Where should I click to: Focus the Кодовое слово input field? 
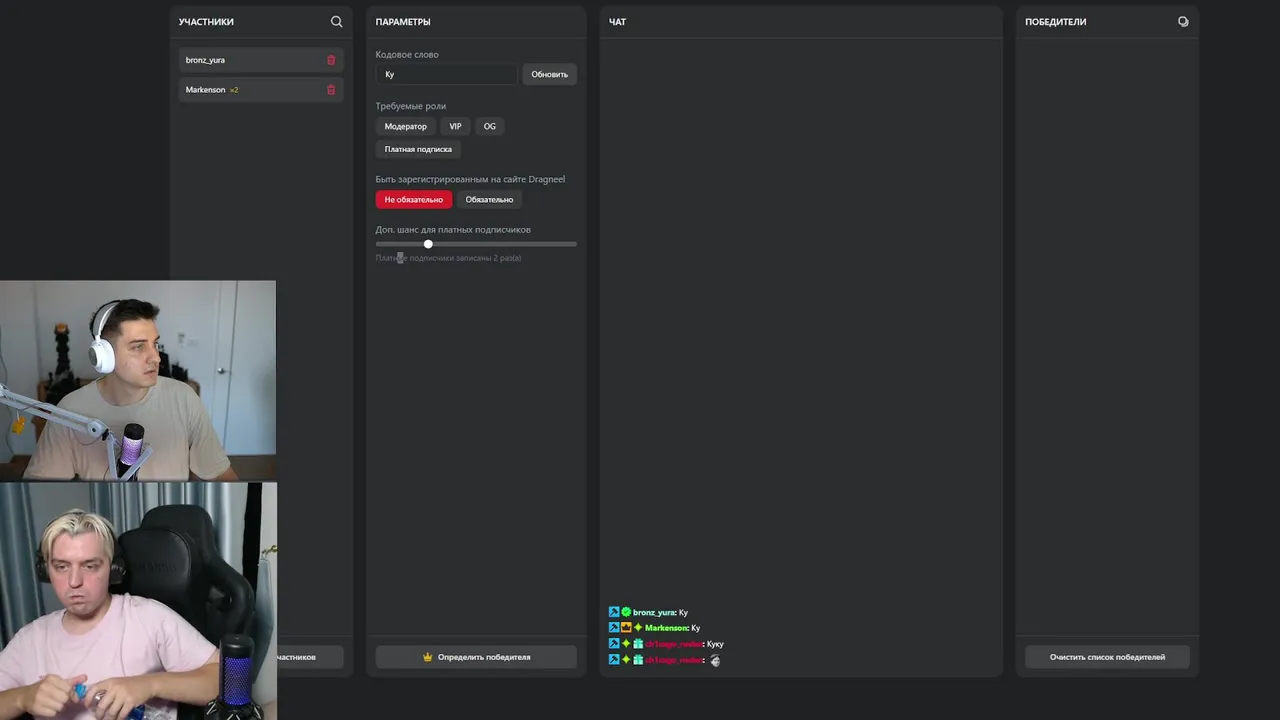tap(447, 74)
